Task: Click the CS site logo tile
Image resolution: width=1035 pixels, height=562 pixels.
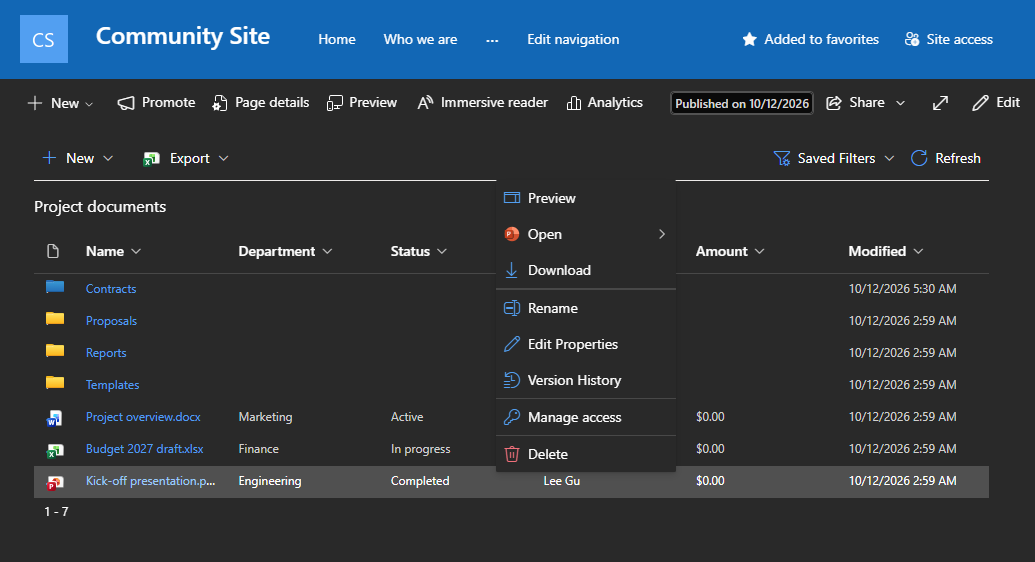Action: click(44, 39)
